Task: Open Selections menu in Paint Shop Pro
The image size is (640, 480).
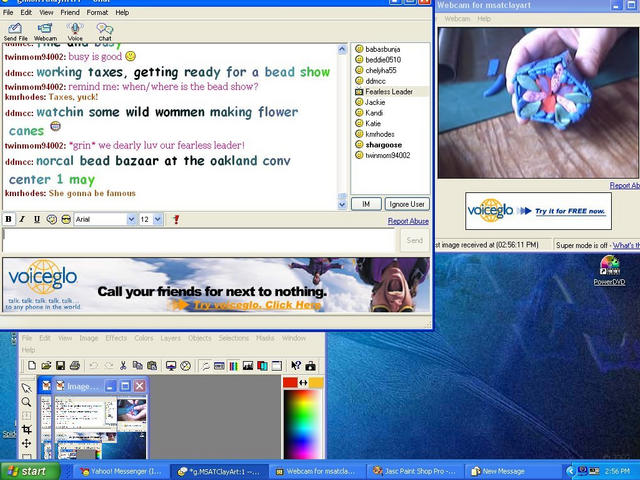Action: tap(233, 338)
